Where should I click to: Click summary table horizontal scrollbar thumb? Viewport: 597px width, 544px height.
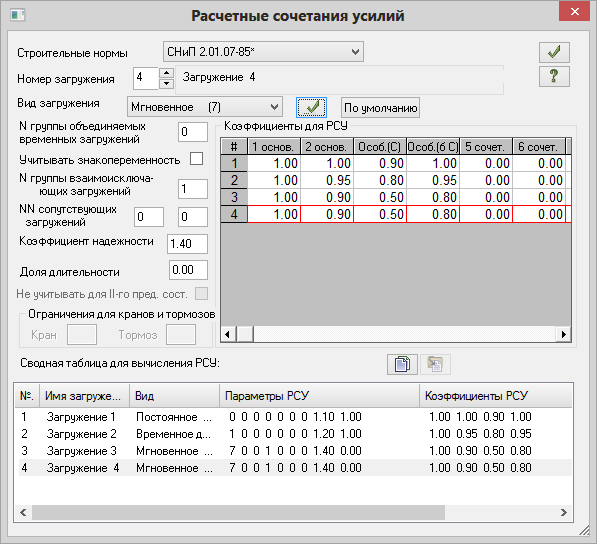(x=238, y=512)
